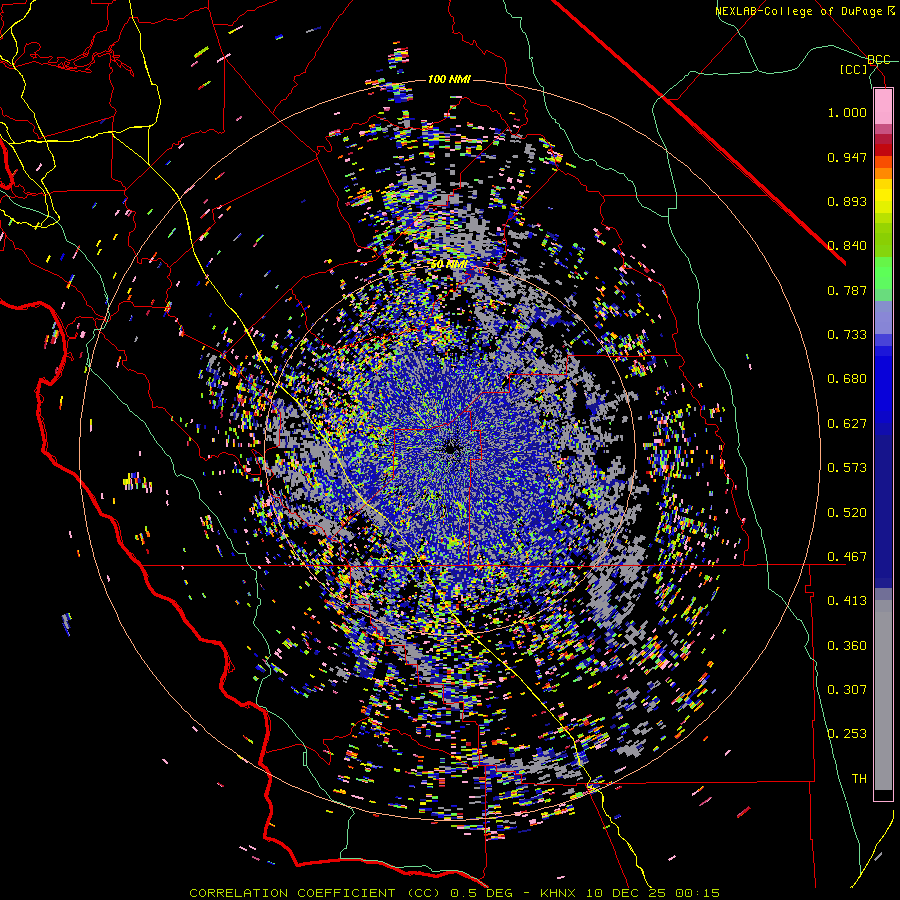The height and width of the screenshot is (900, 900).
Task: Click the BCC legend title
Action: coord(878,60)
